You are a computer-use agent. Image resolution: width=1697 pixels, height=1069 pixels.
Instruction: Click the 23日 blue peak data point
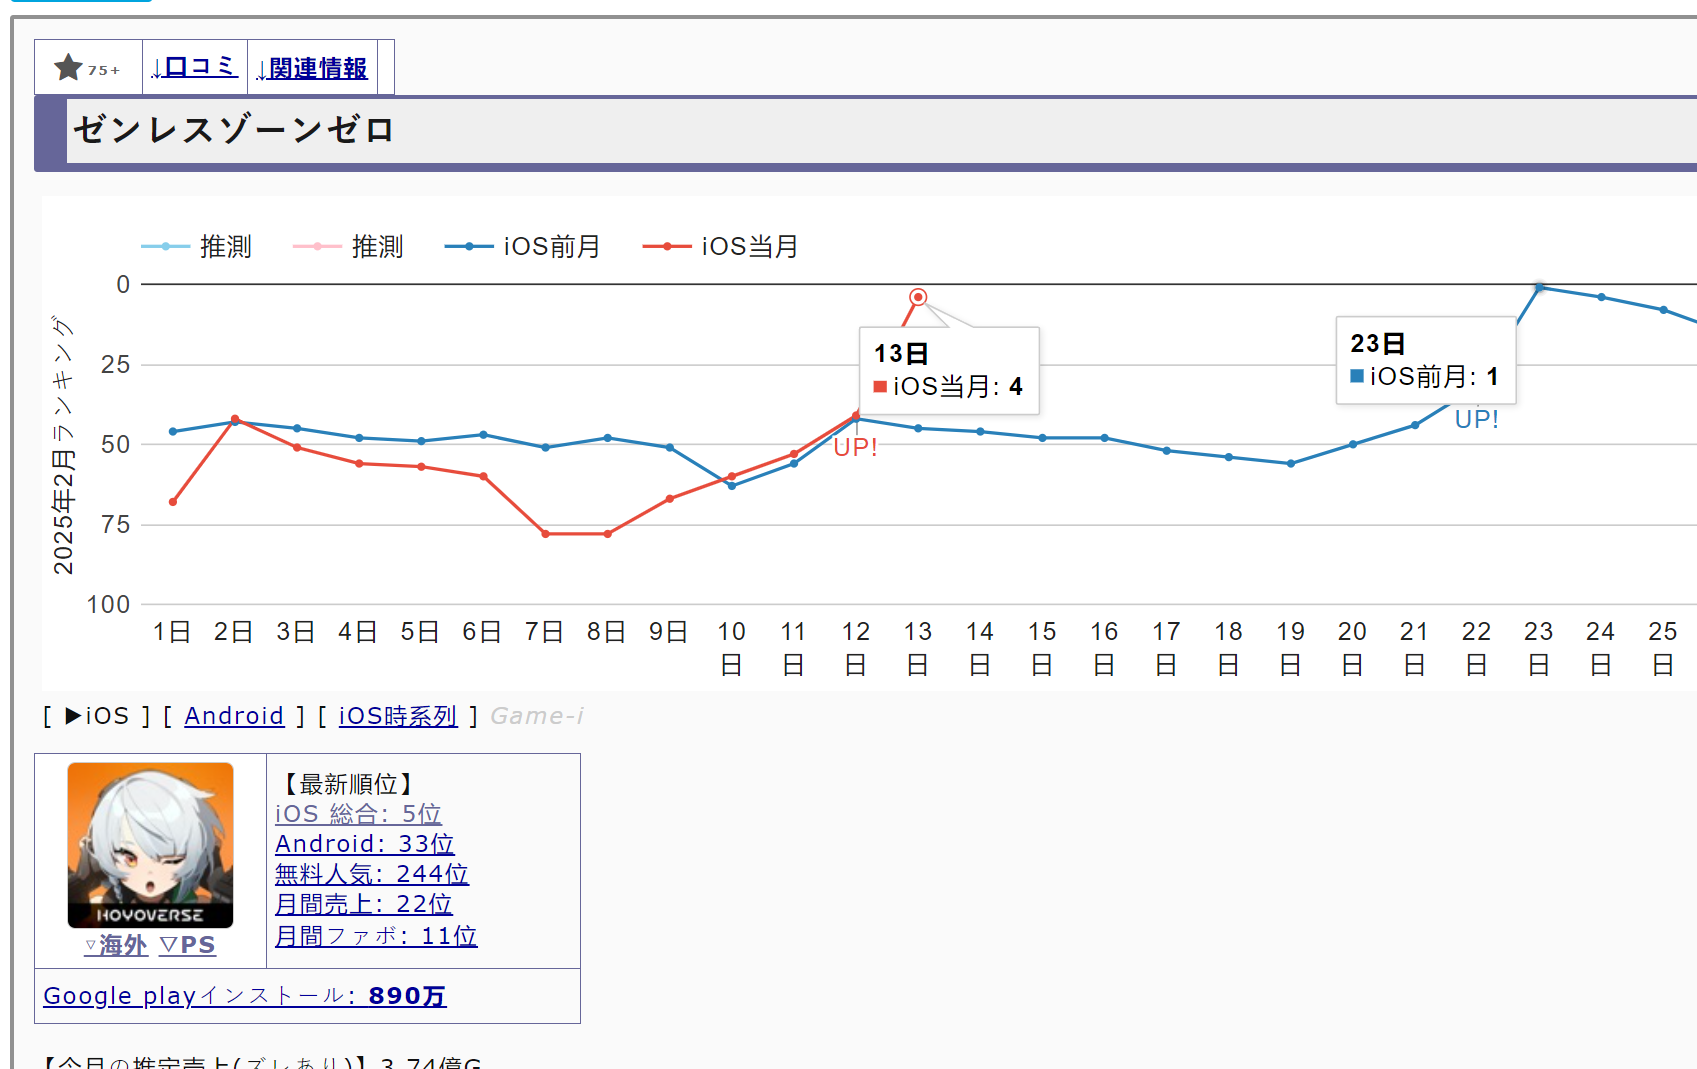pyautogui.click(x=1539, y=288)
